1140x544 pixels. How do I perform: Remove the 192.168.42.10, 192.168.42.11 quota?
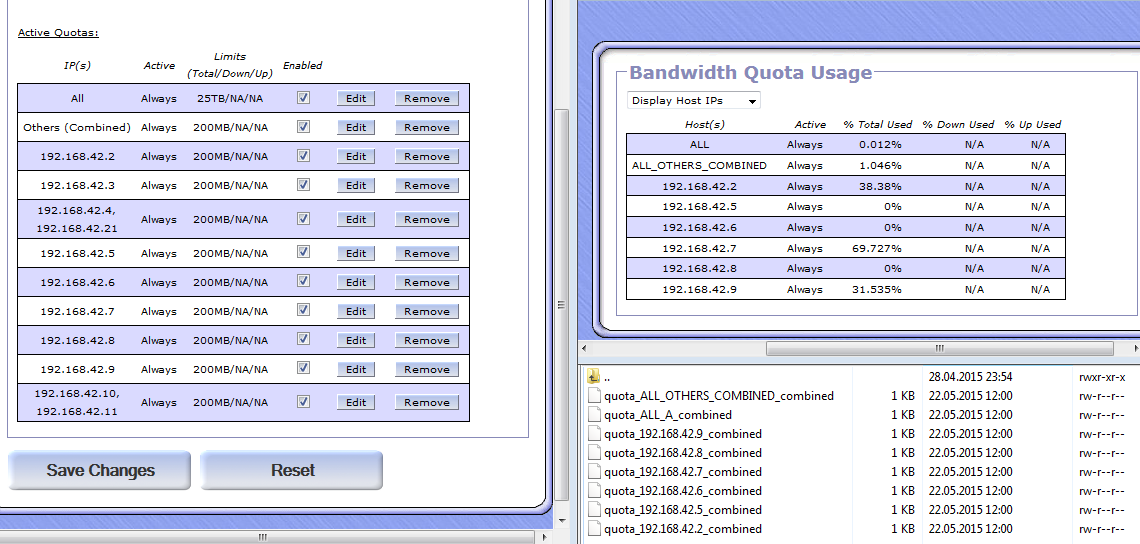[x=427, y=403]
